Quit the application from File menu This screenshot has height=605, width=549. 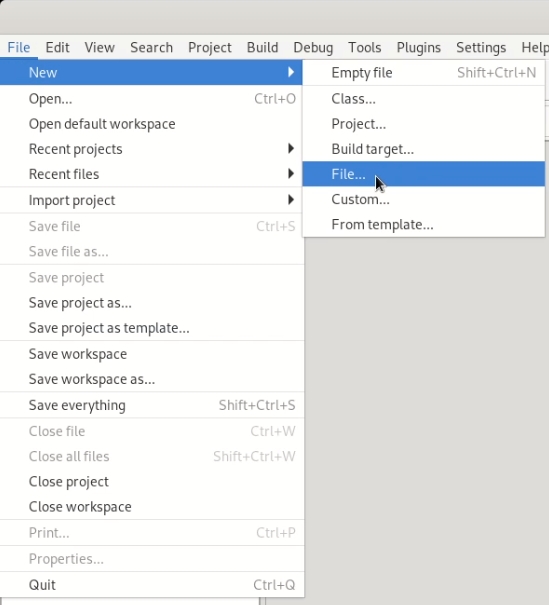point(151,585)
